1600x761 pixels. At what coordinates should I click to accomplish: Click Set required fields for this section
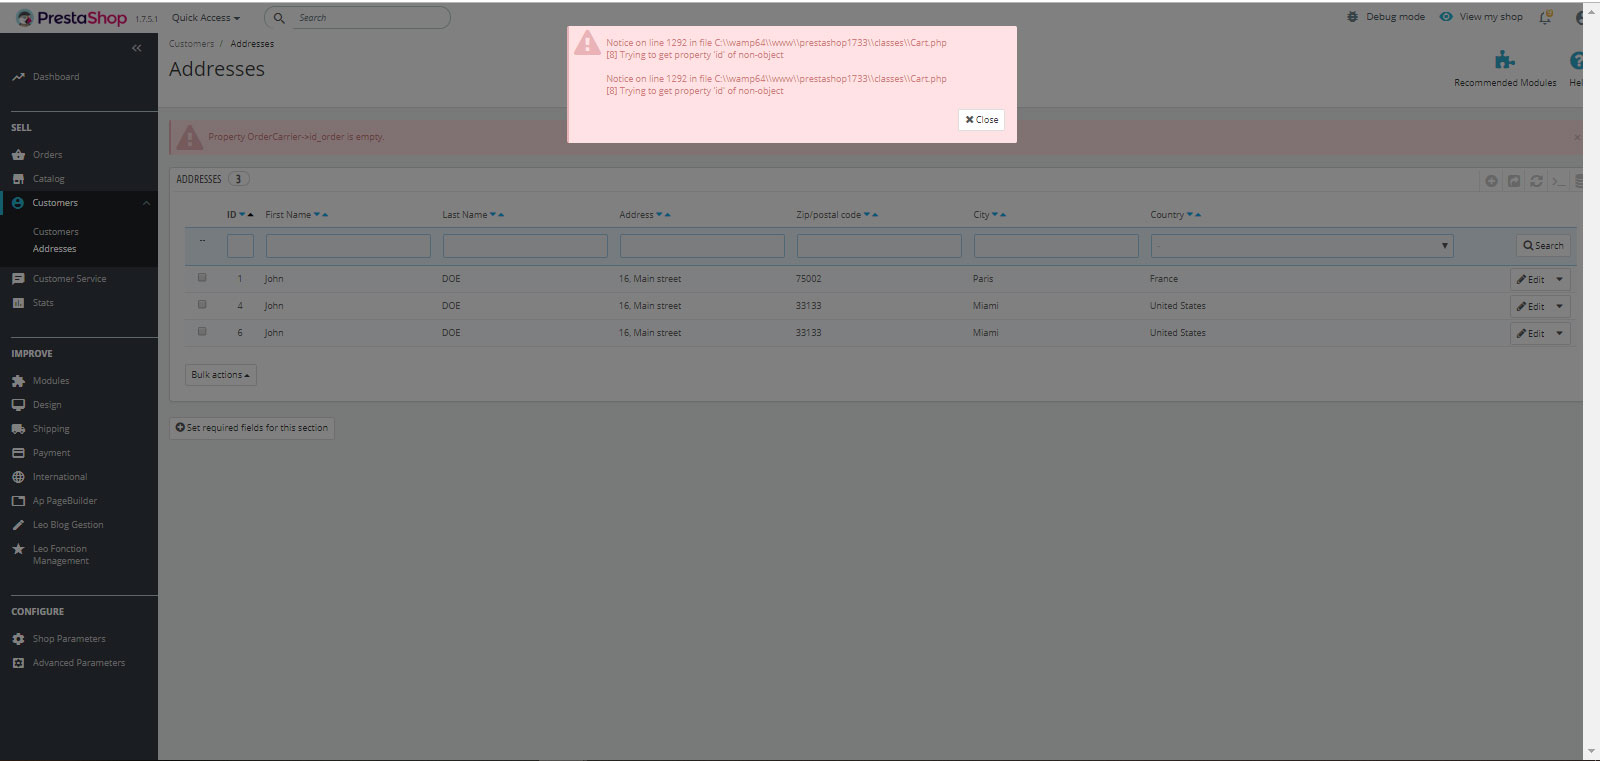click(252, 428)
